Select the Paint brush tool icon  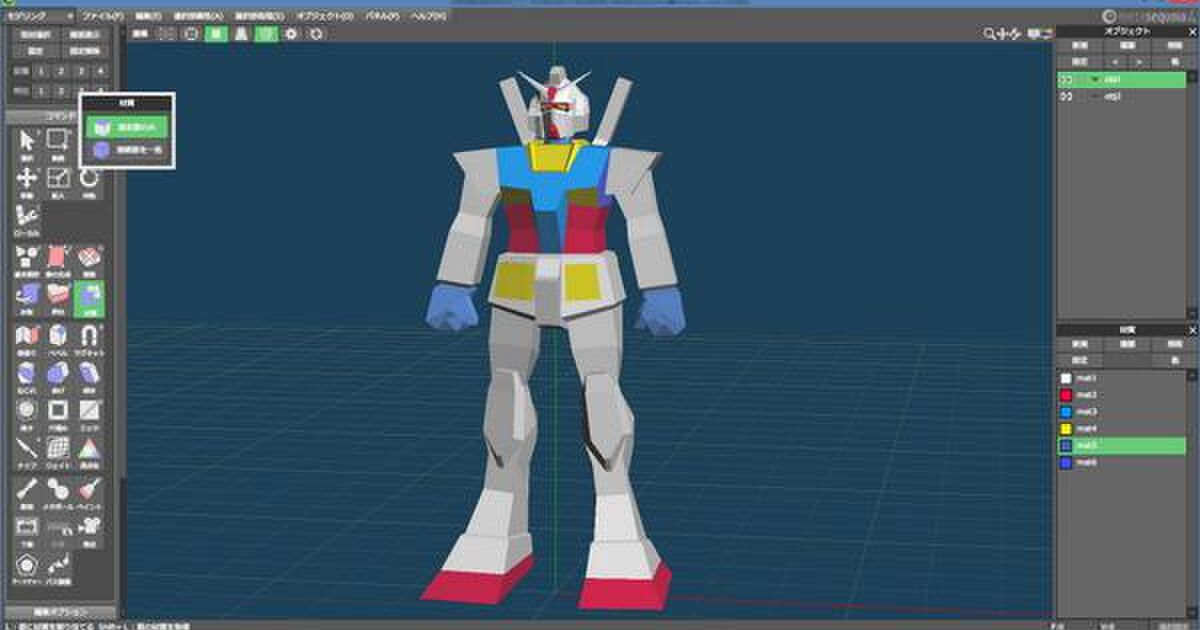coord(89,493)
